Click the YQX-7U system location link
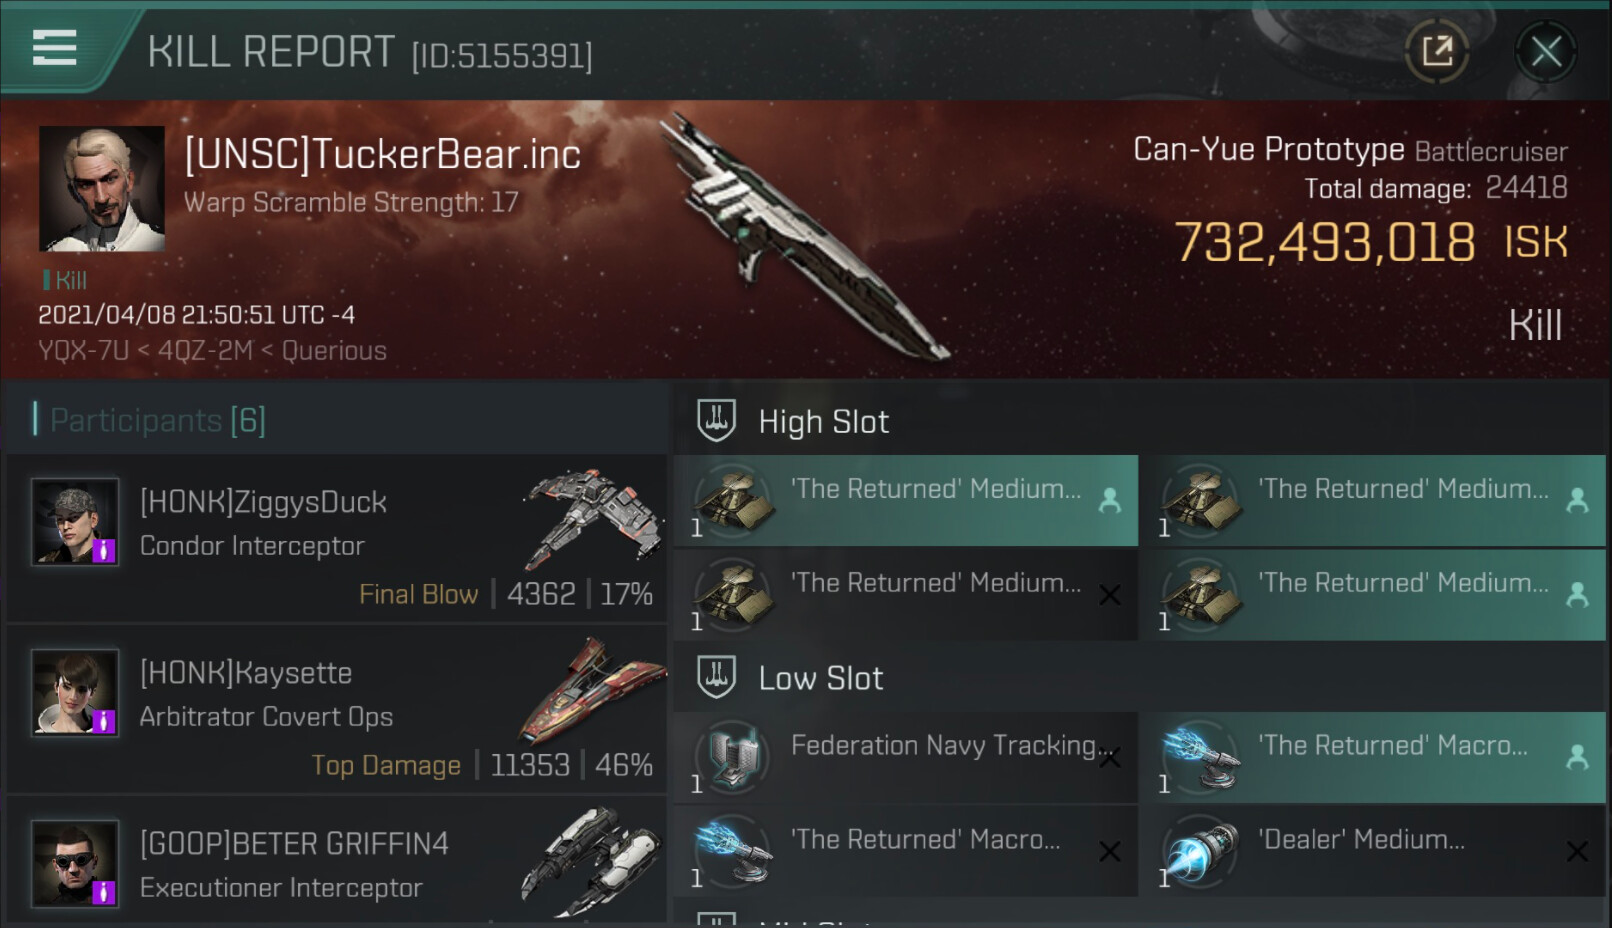The image size is (1612, 928). [84, 351]
